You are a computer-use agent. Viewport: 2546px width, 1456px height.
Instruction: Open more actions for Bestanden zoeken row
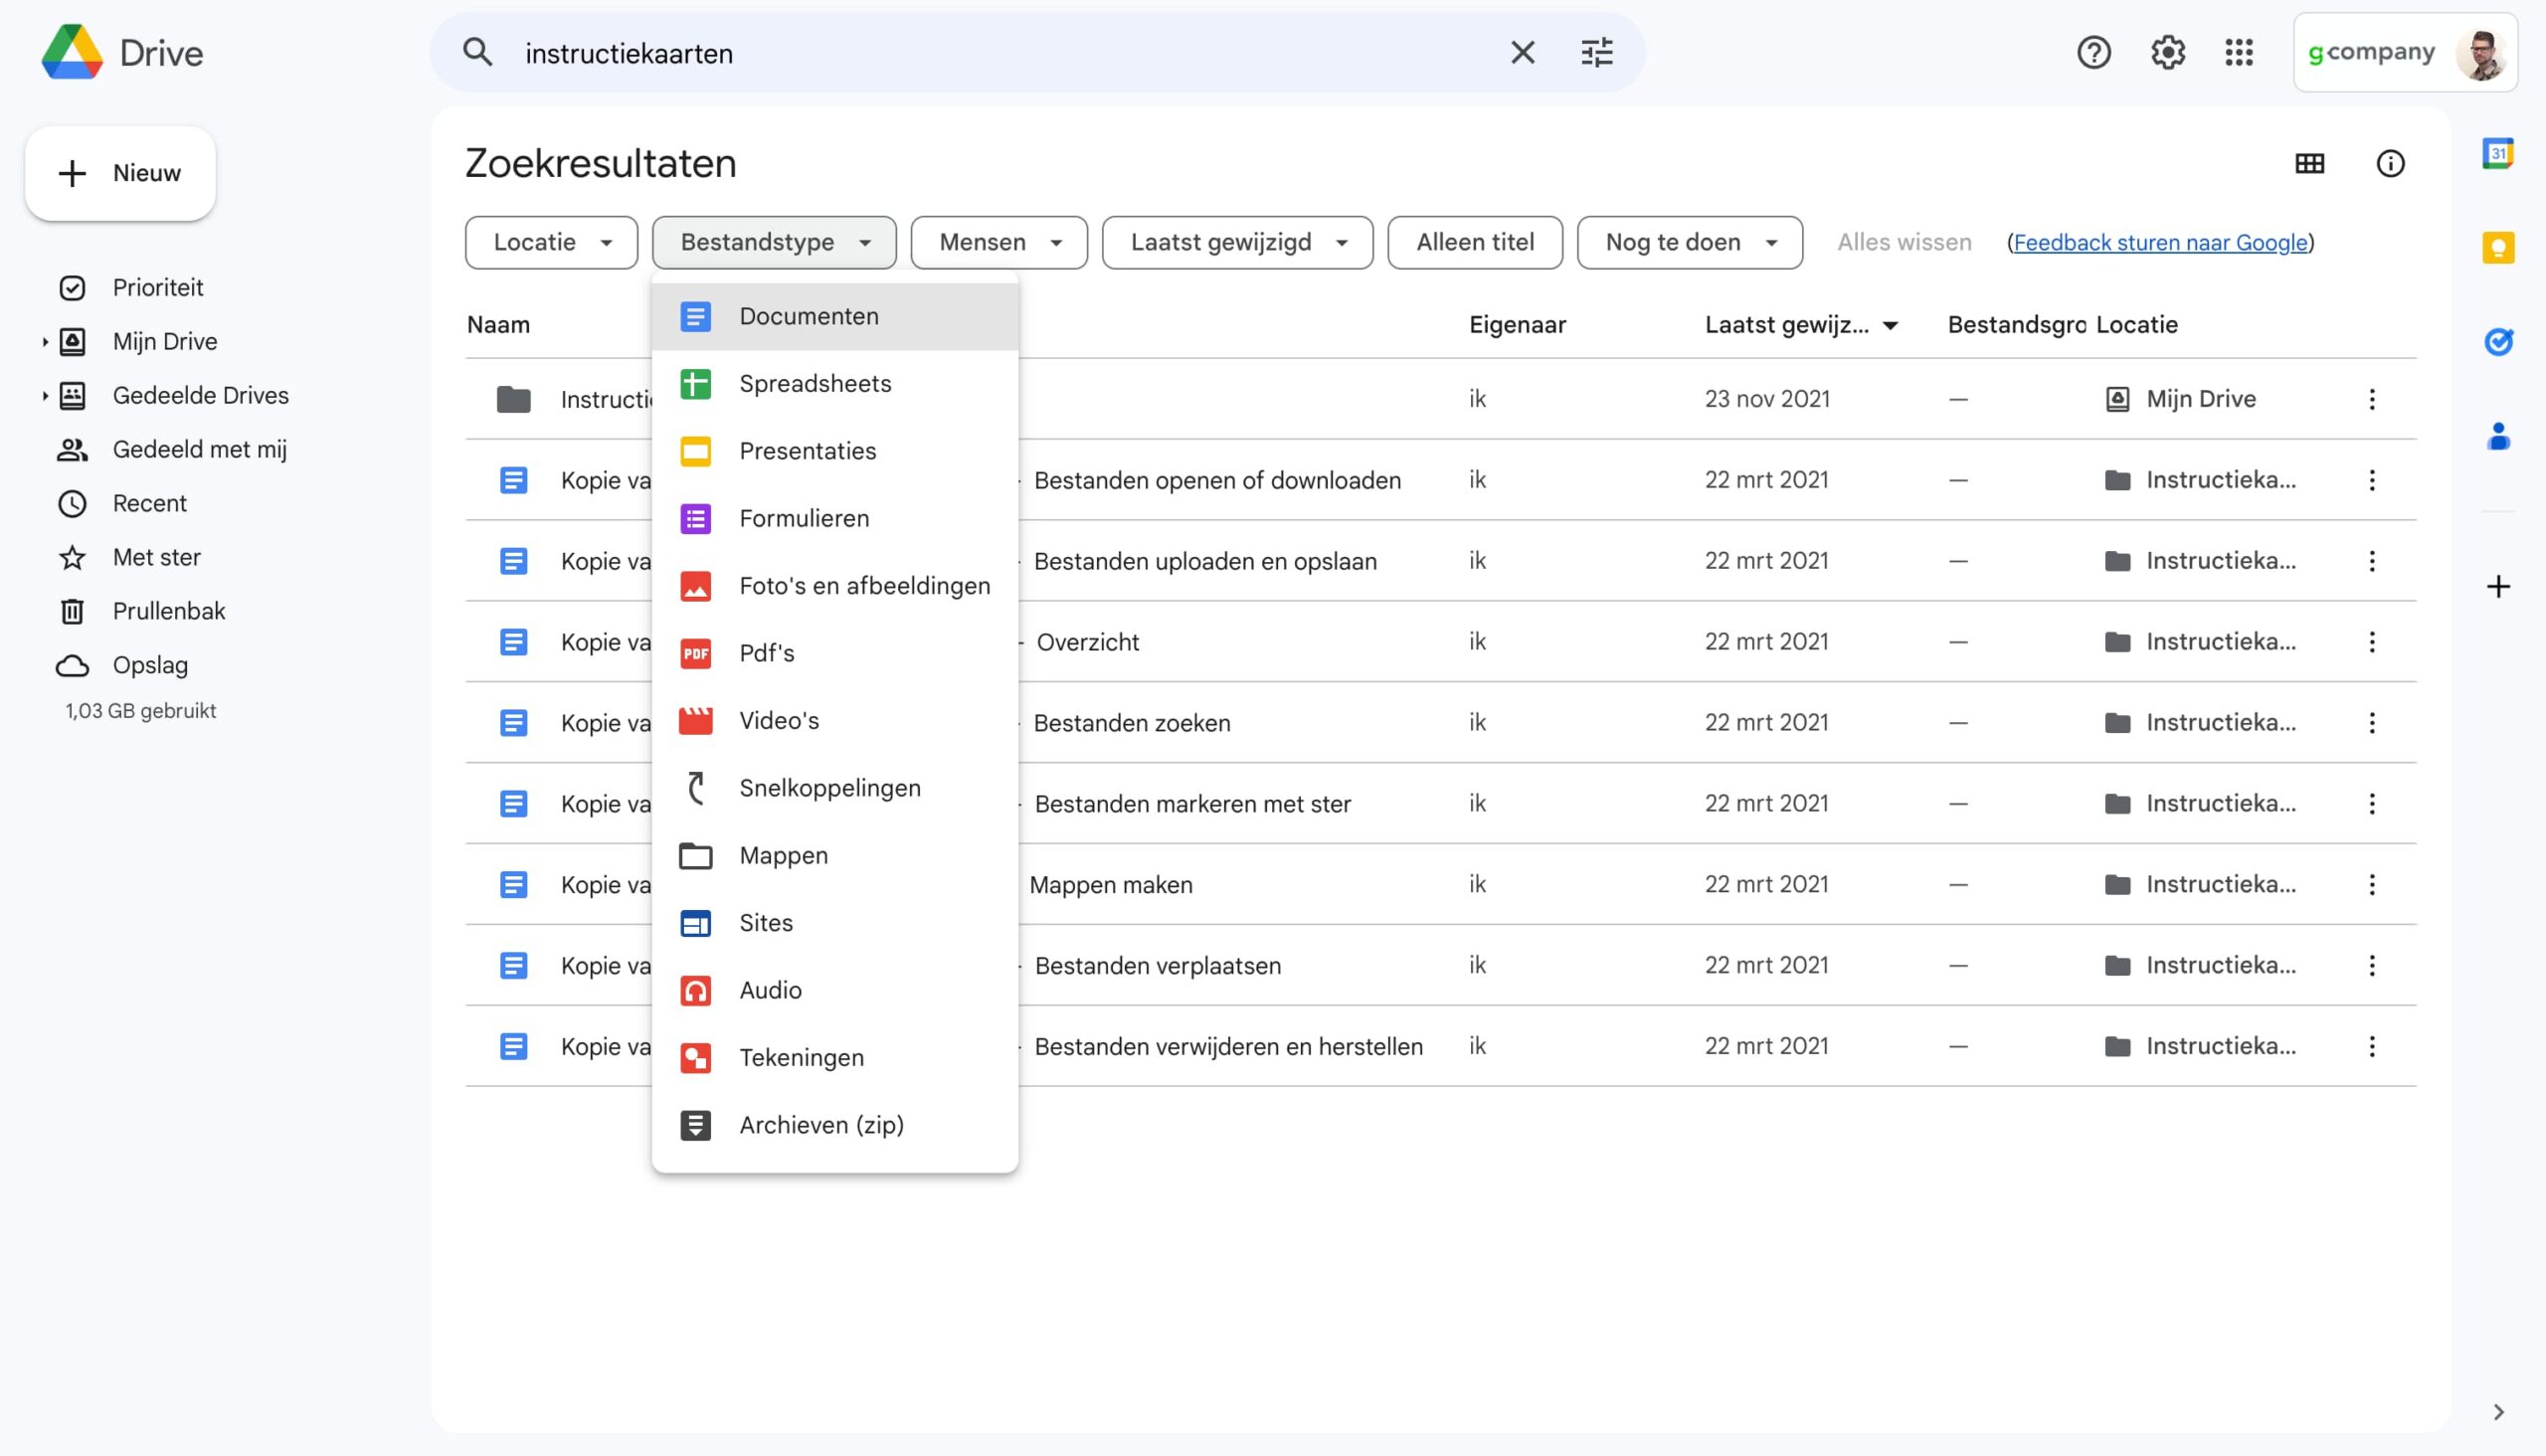(x=2371, y=723)
